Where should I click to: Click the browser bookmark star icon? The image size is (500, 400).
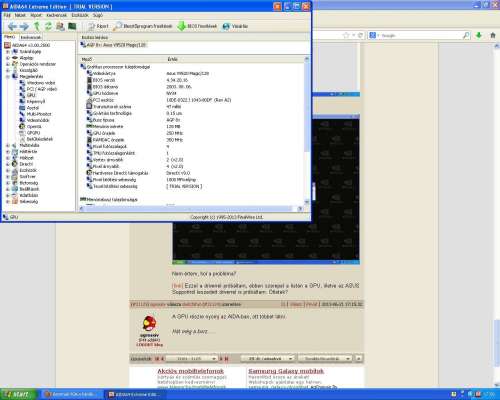tap(346, 35)
